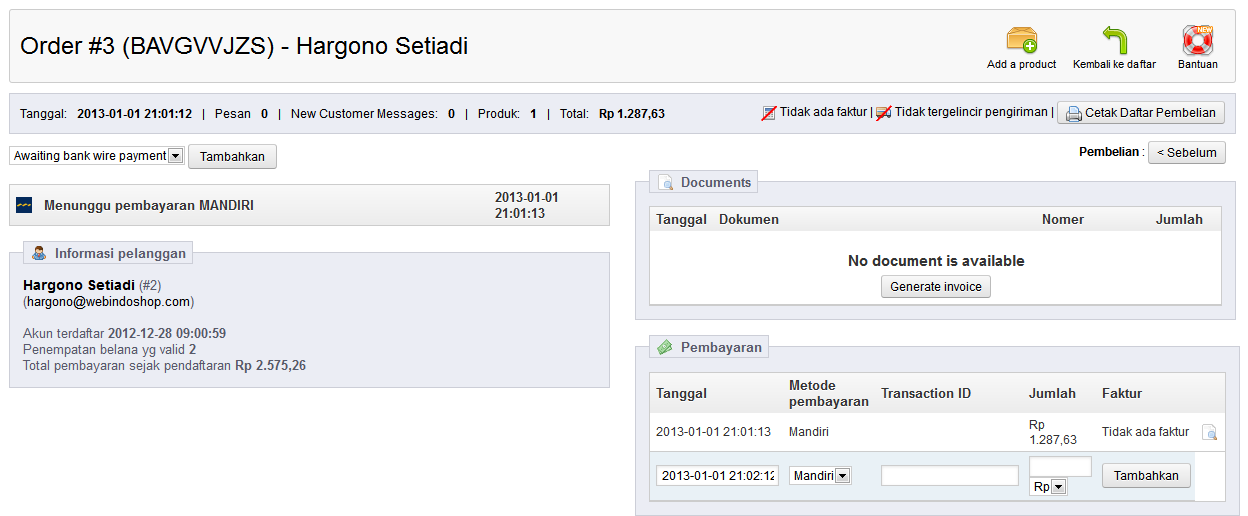Go to previous order with Sebelum
Screen dimensions: 1248x516
coord(1186,153)
